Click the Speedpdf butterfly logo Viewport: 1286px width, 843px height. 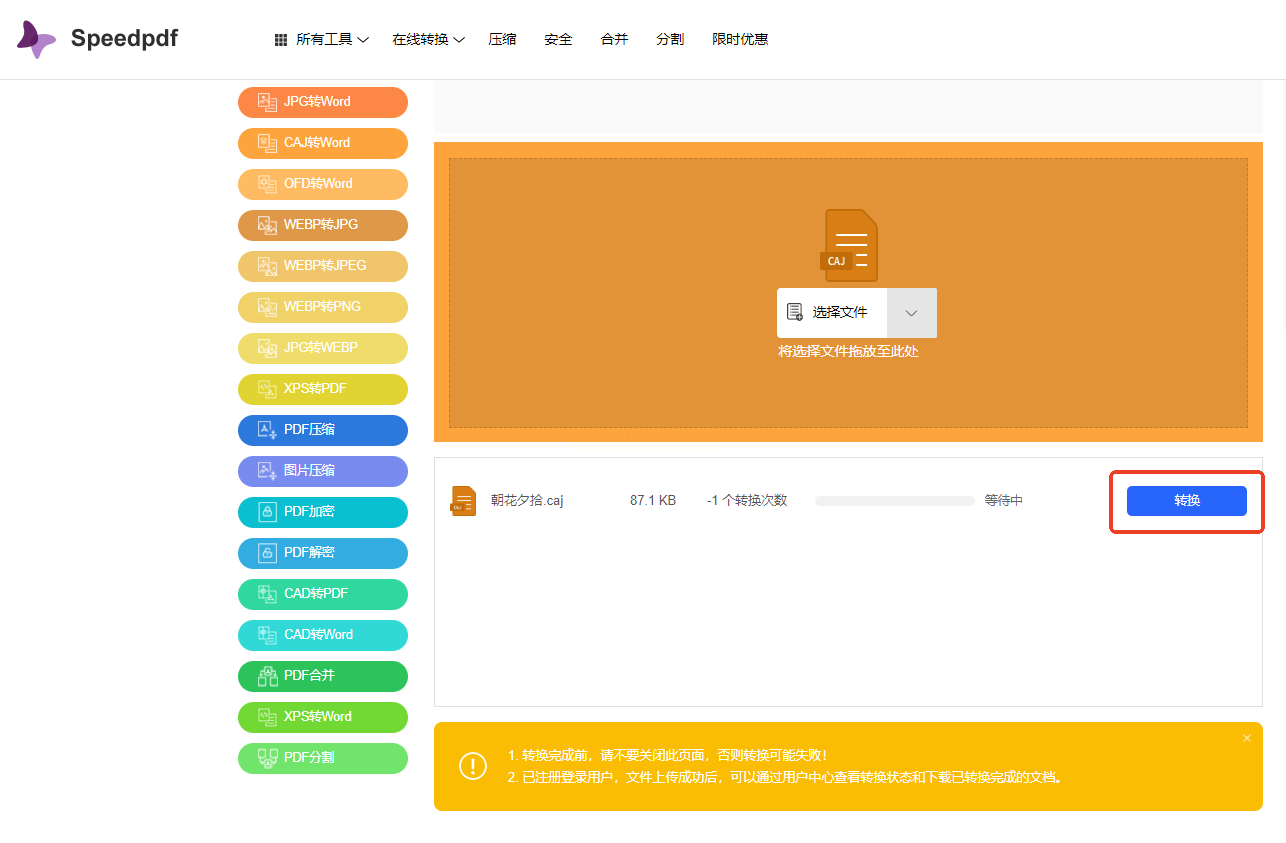pos(37,39)
